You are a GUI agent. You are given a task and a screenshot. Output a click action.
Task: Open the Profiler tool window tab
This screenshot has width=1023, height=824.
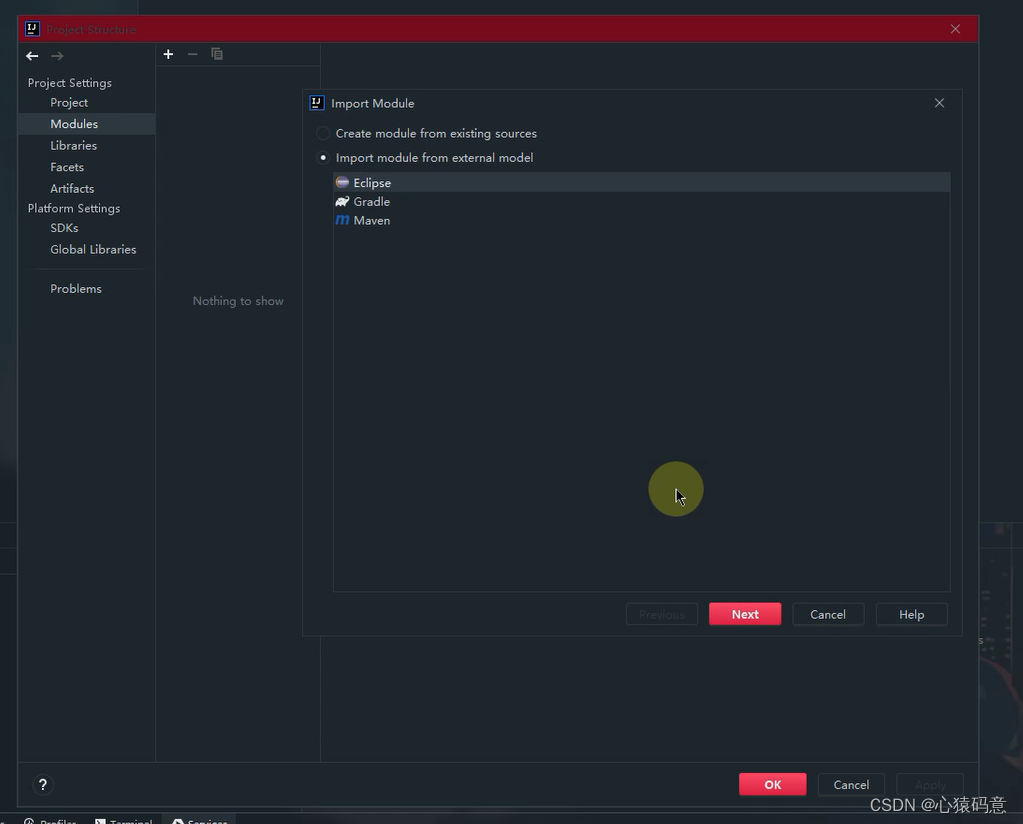pos(50,821)
